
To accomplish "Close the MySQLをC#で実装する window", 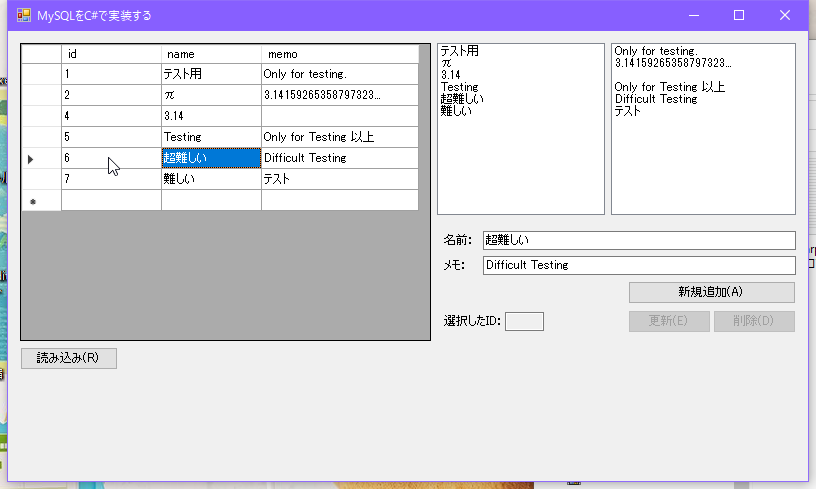I will pos(785,15).
